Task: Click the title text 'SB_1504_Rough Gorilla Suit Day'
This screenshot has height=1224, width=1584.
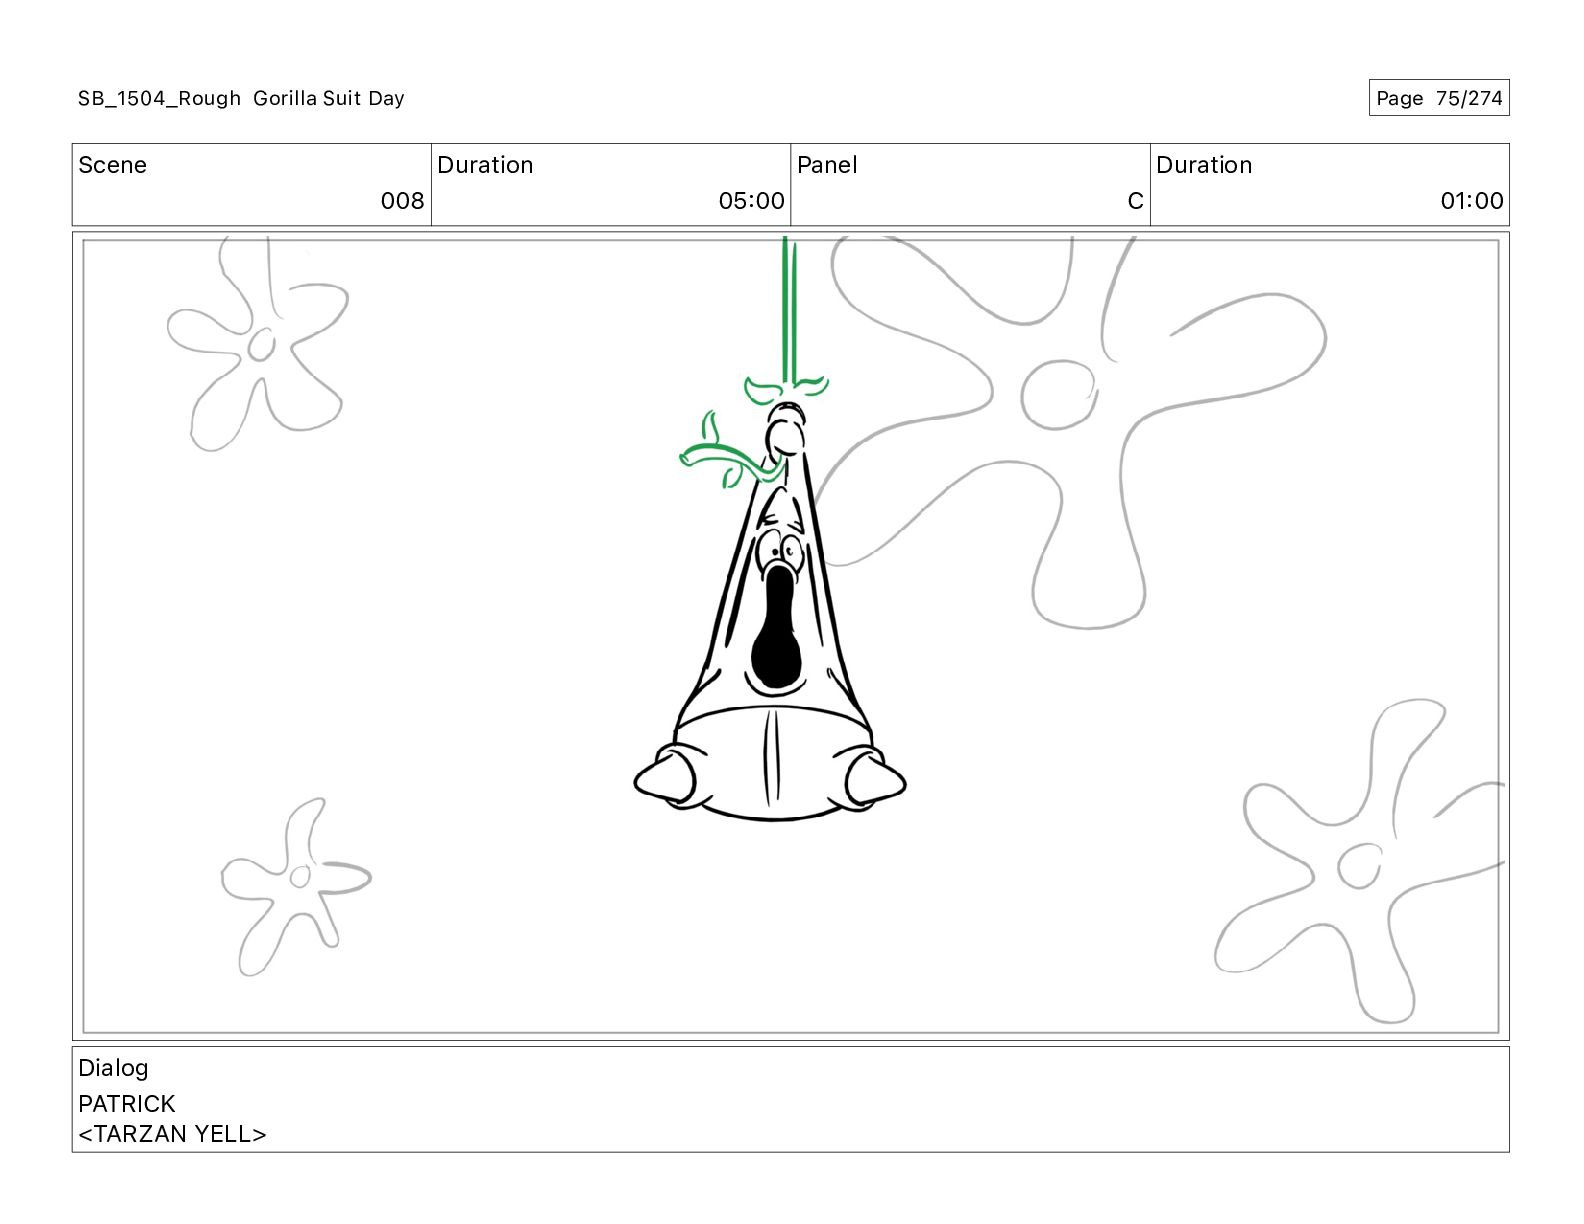Action: (241, 98)
